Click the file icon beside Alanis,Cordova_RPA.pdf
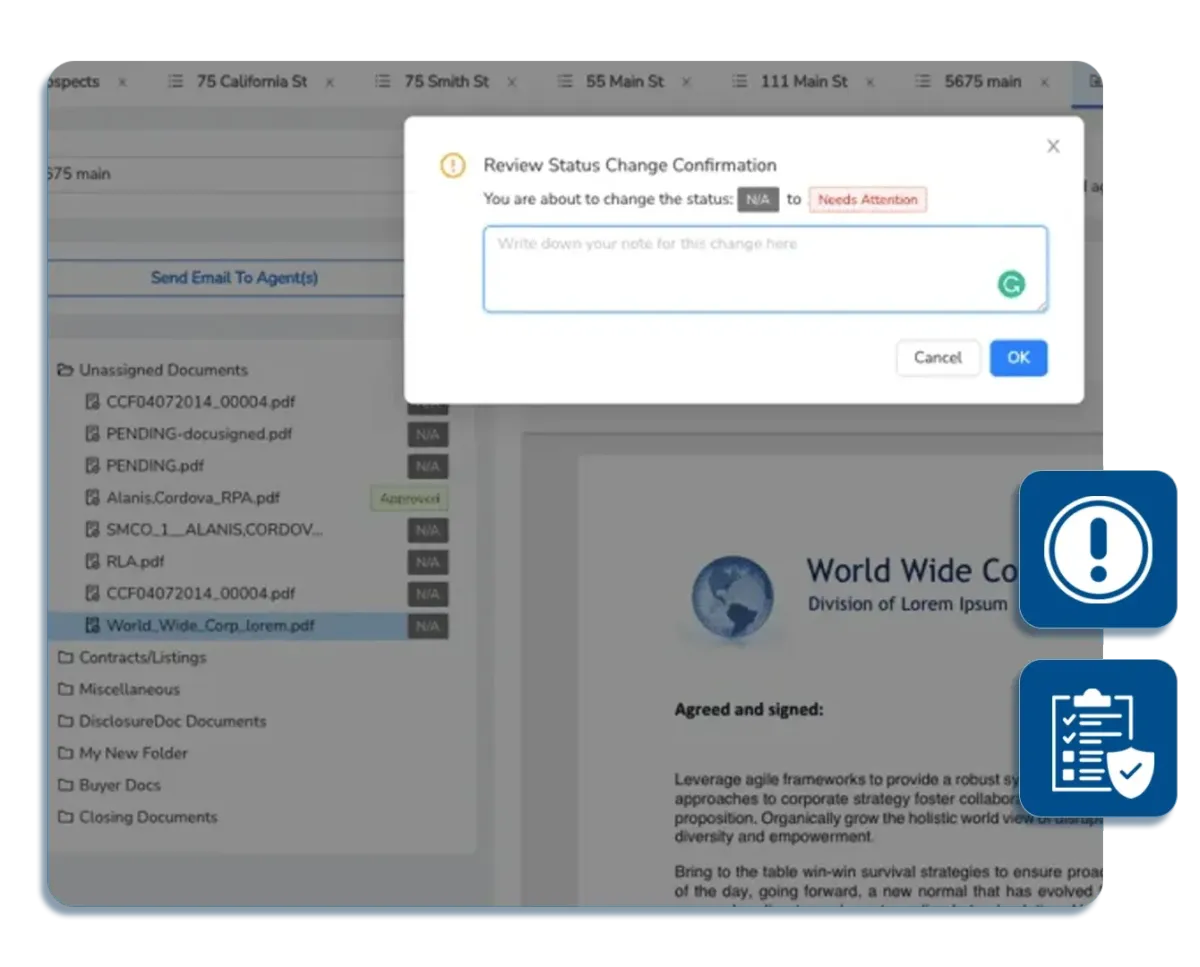This screenshot has width=1200, height=967. 93,498
